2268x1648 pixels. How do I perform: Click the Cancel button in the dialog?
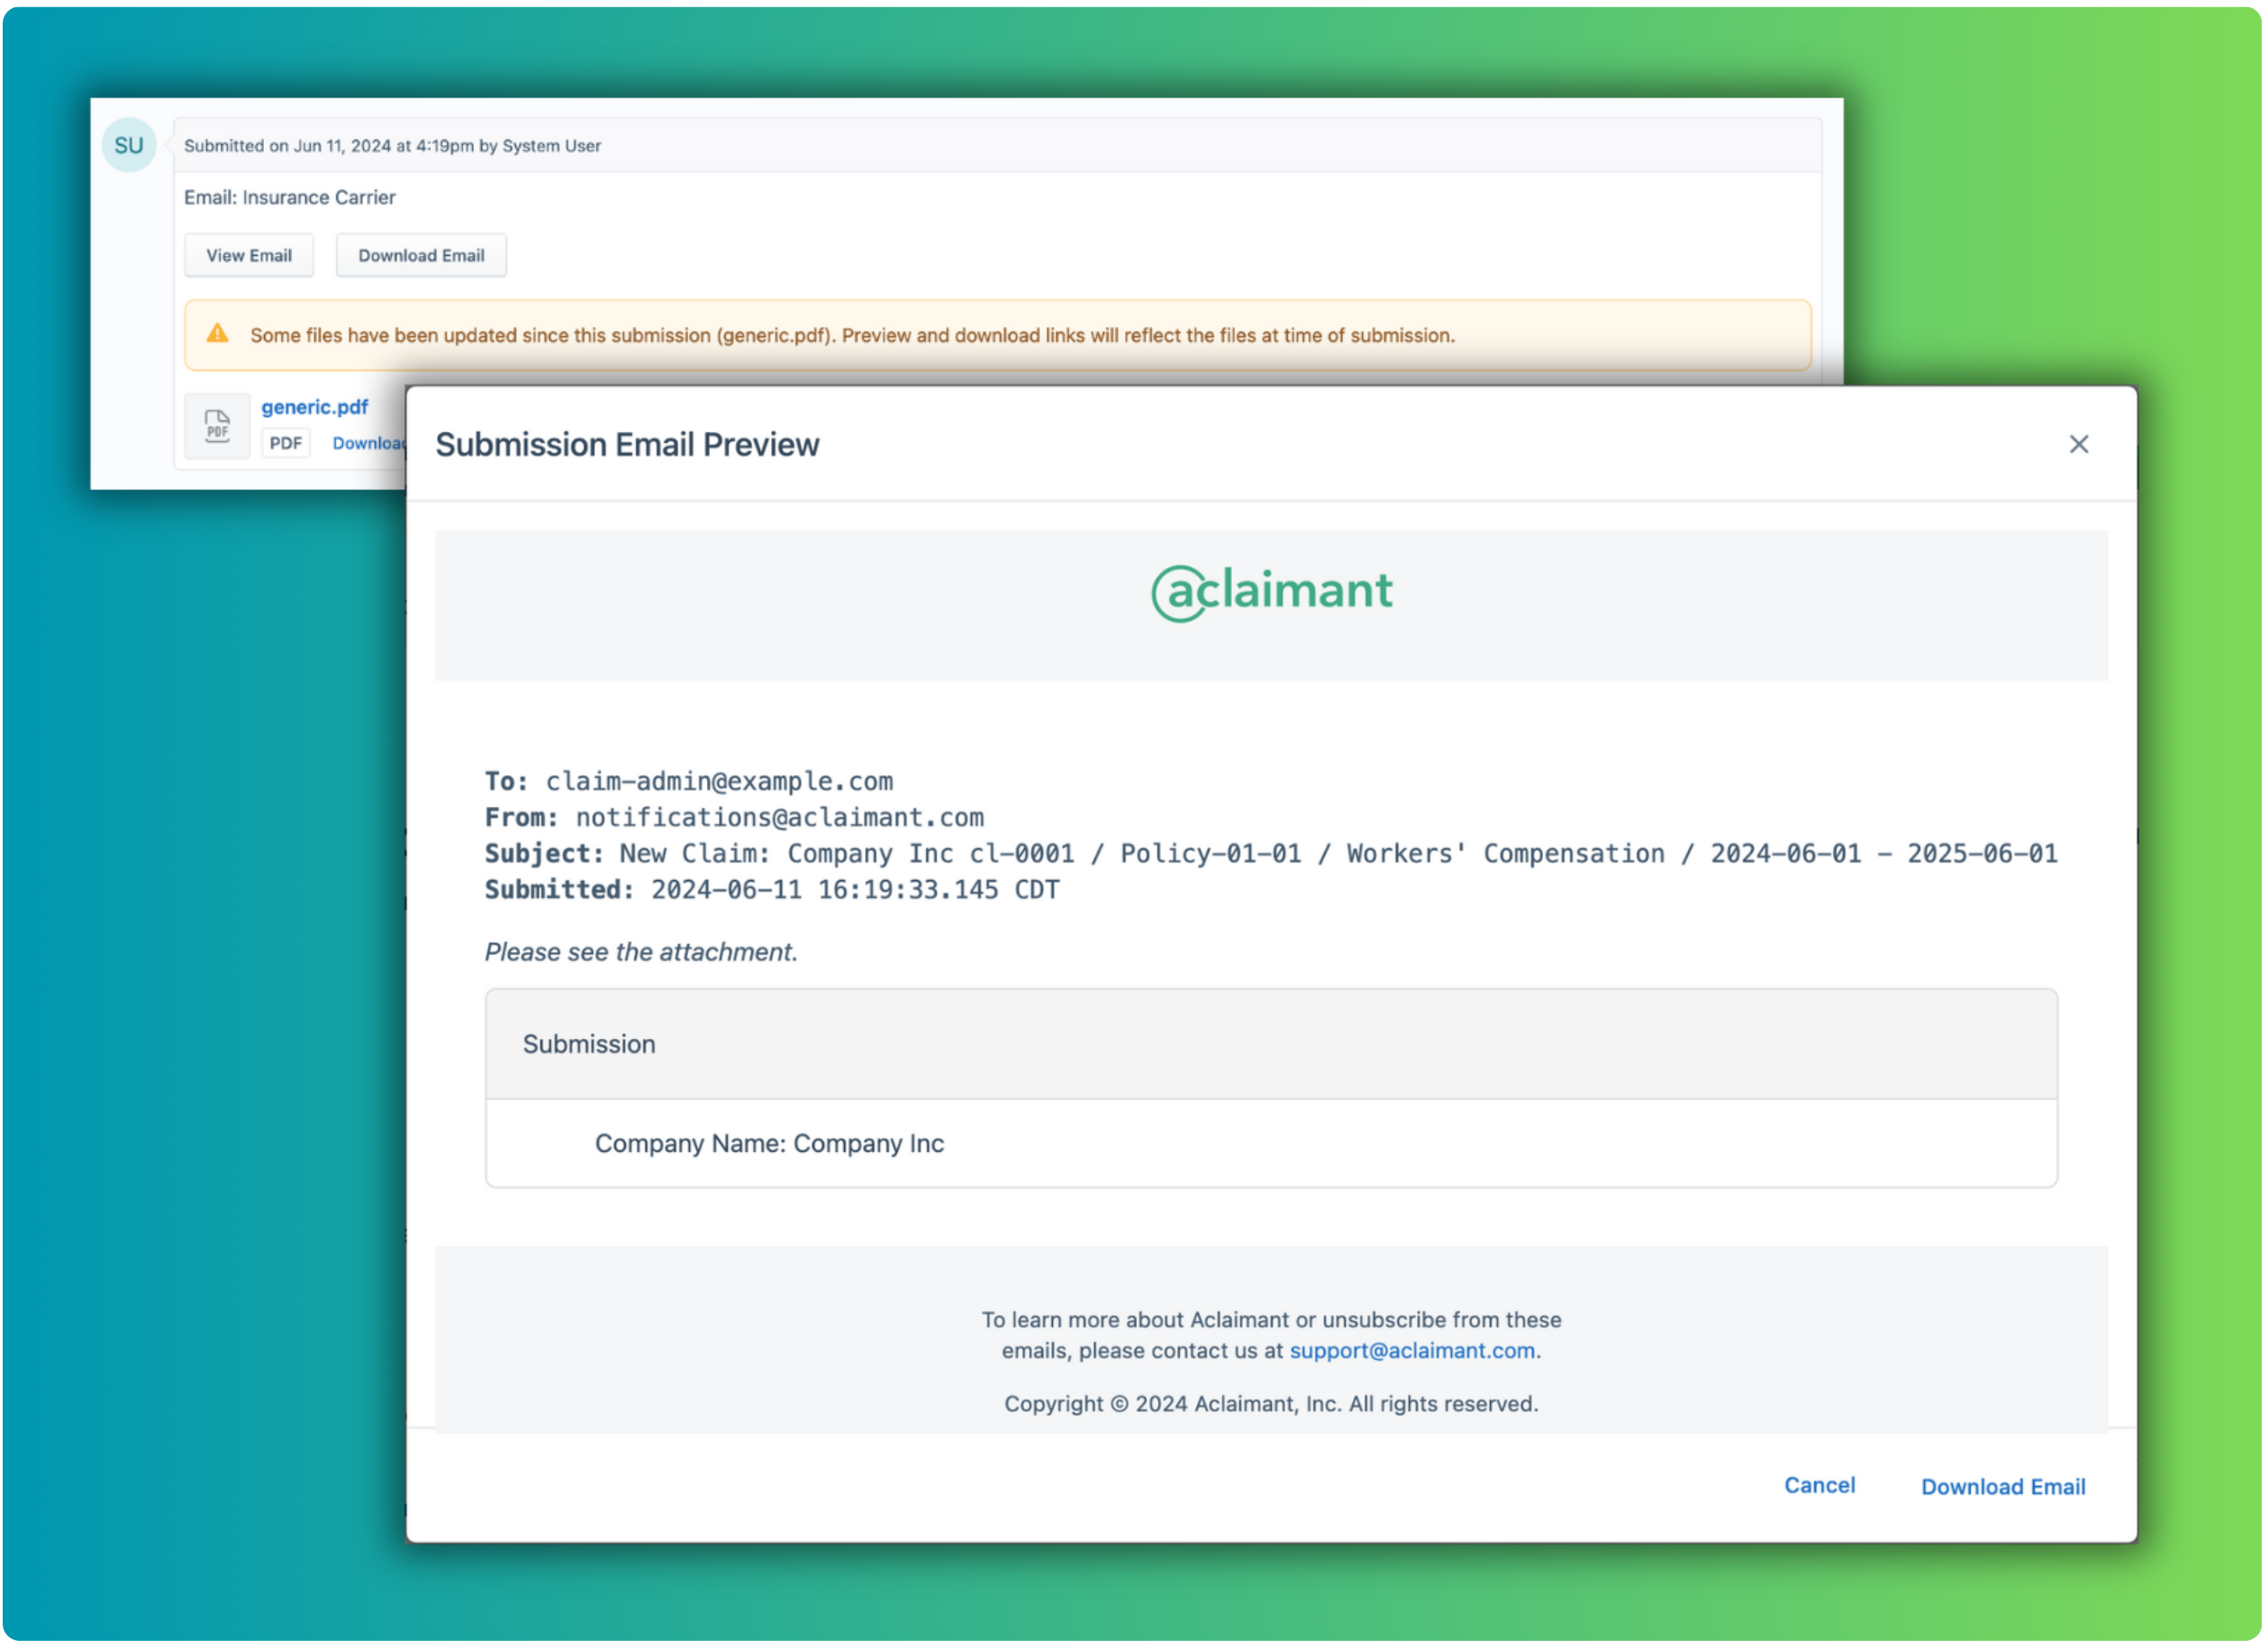(x=1819, y=1485)
